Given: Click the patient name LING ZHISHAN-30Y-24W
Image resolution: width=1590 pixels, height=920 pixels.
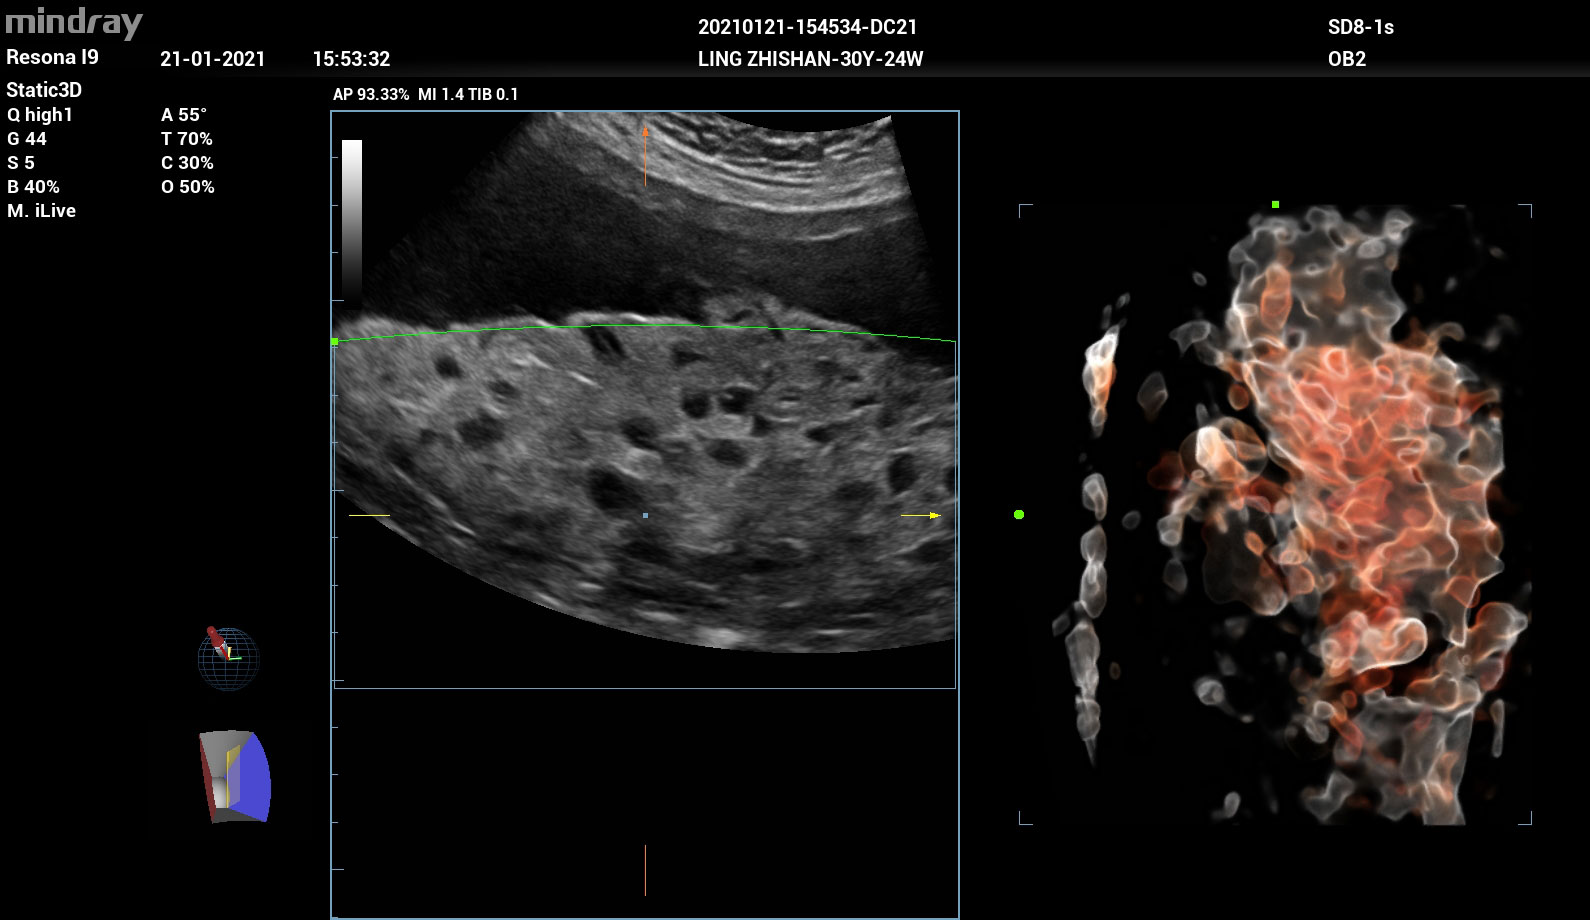Looking at the screenshot, I should click(x=810, y=59).
